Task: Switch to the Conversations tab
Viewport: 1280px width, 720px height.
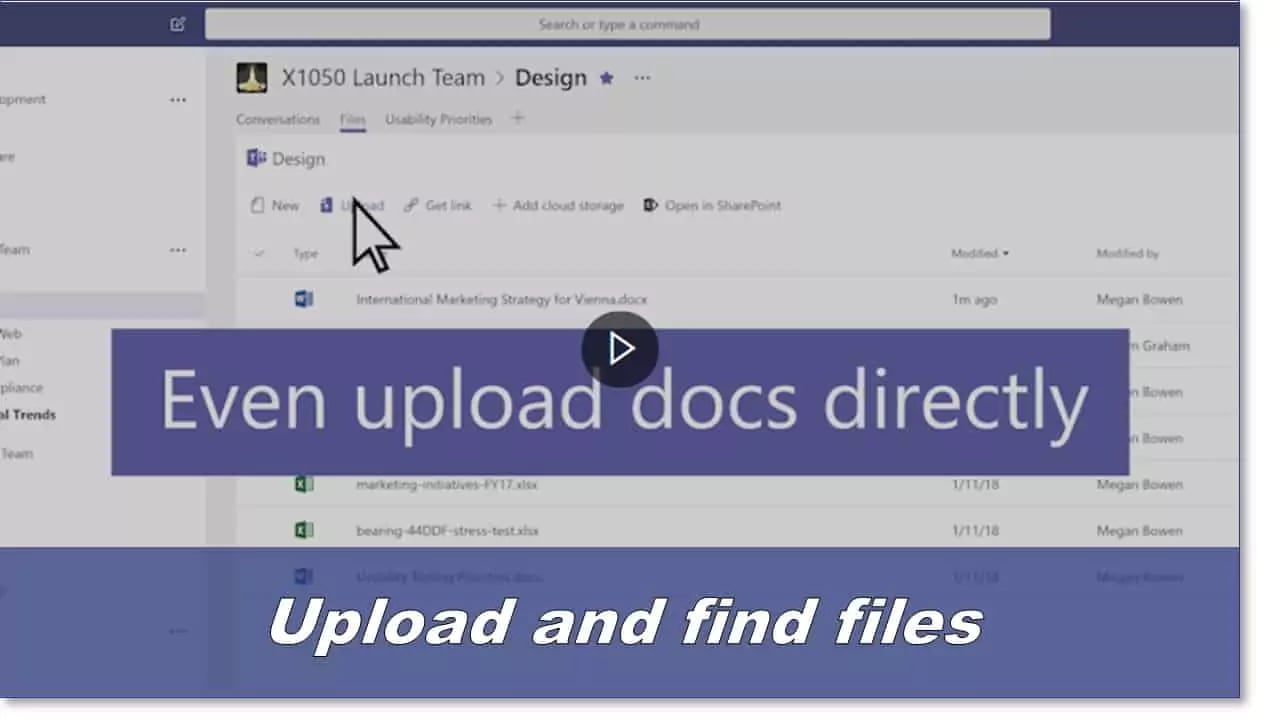Action: pyautogui.click(x=278, y=120)
